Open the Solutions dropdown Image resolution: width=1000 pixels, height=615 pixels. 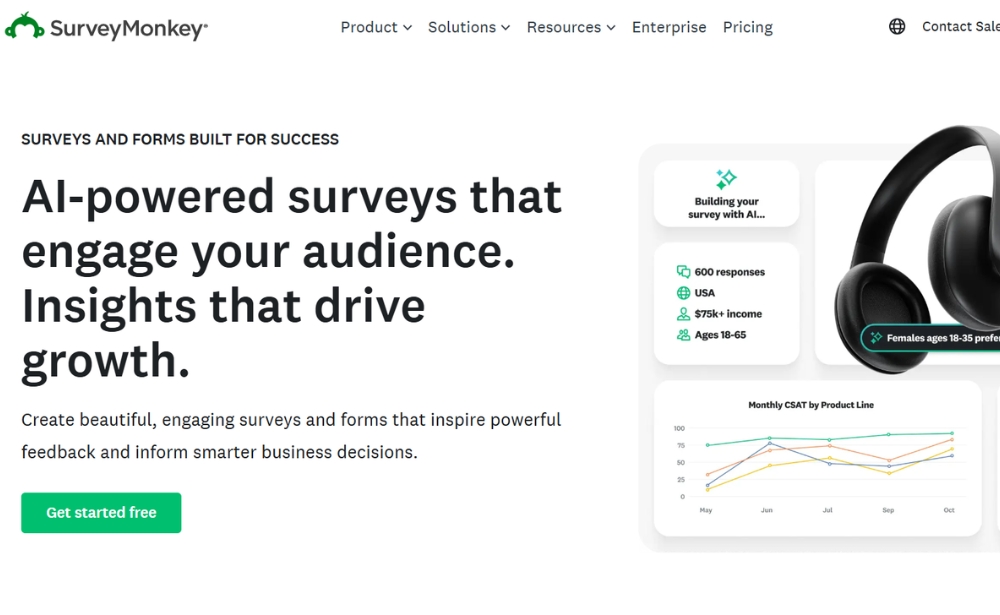(468, 27)
